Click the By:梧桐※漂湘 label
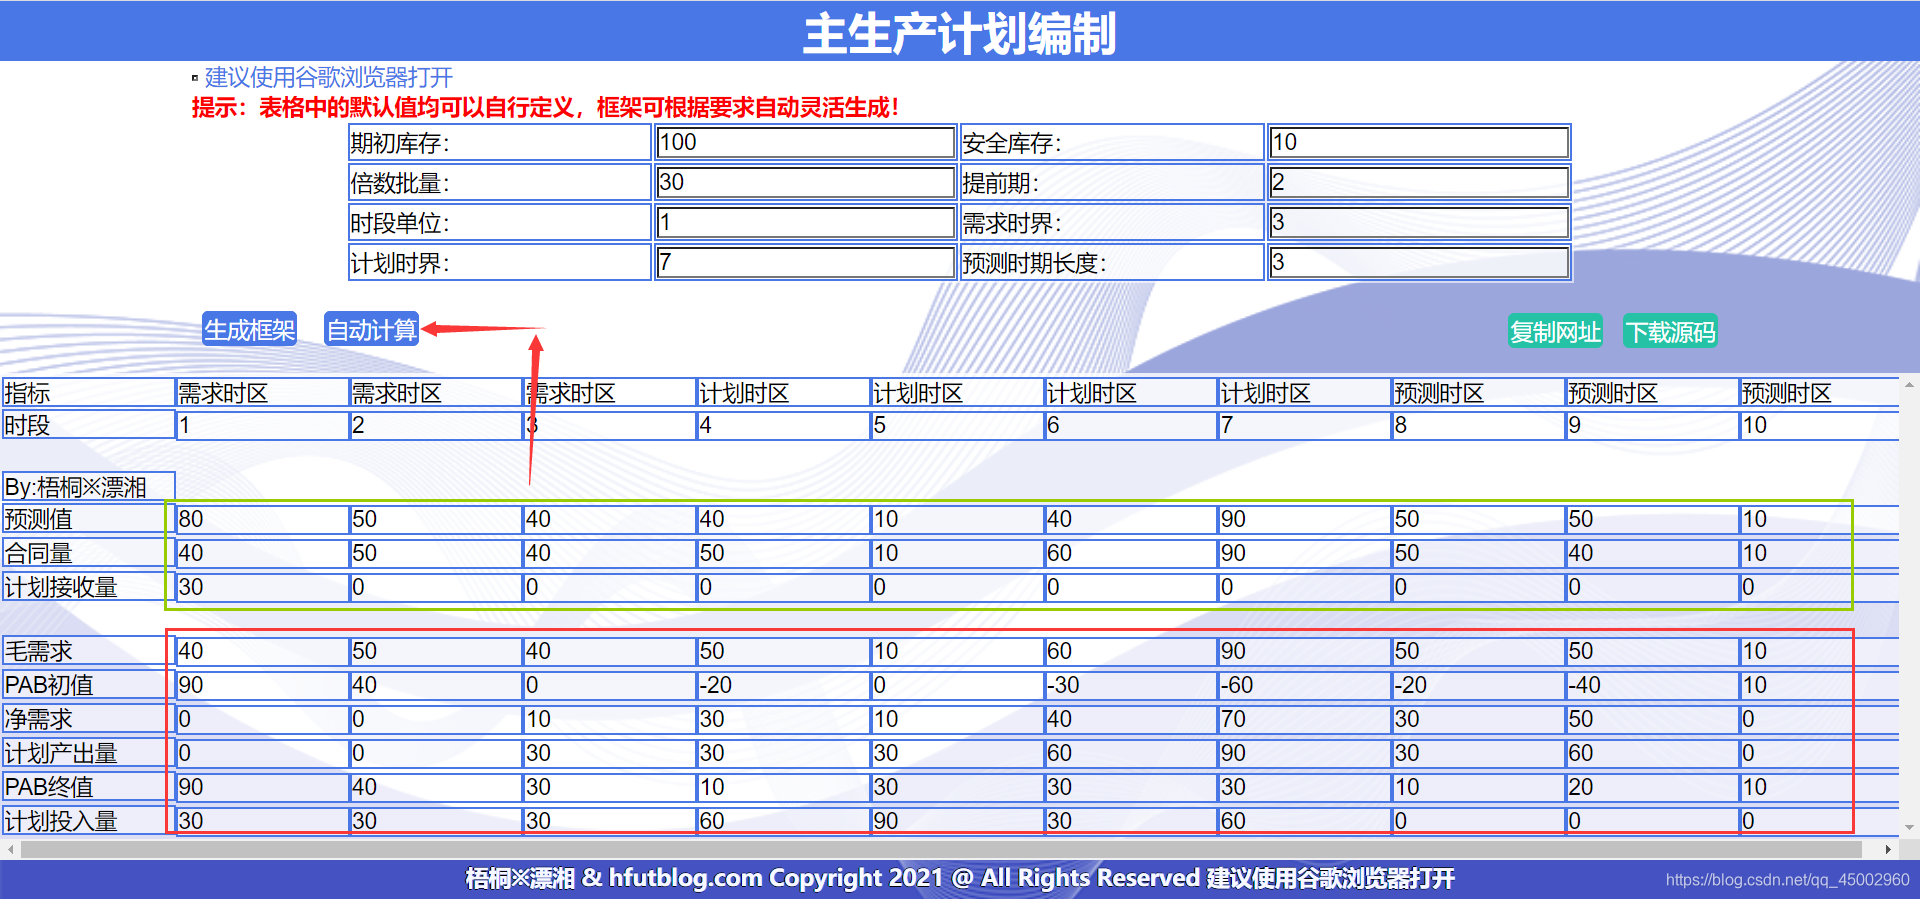Screen dimensions: 1920x899 click(88, 487)
